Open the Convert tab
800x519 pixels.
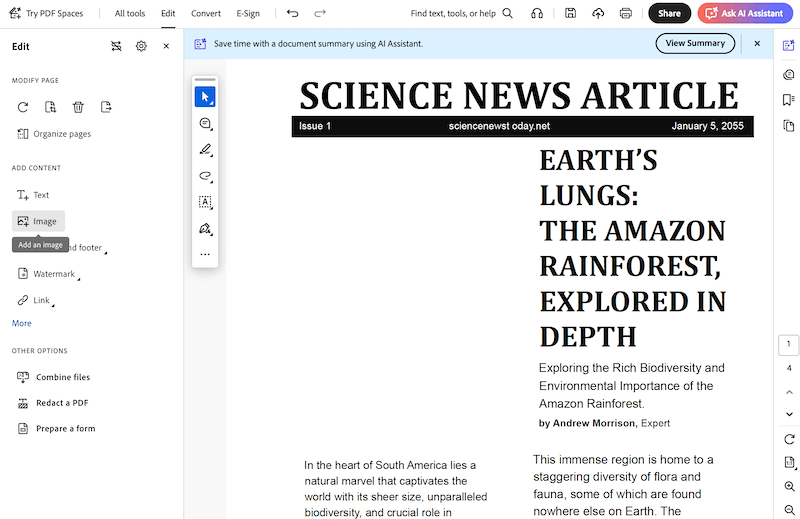point(206,13)
